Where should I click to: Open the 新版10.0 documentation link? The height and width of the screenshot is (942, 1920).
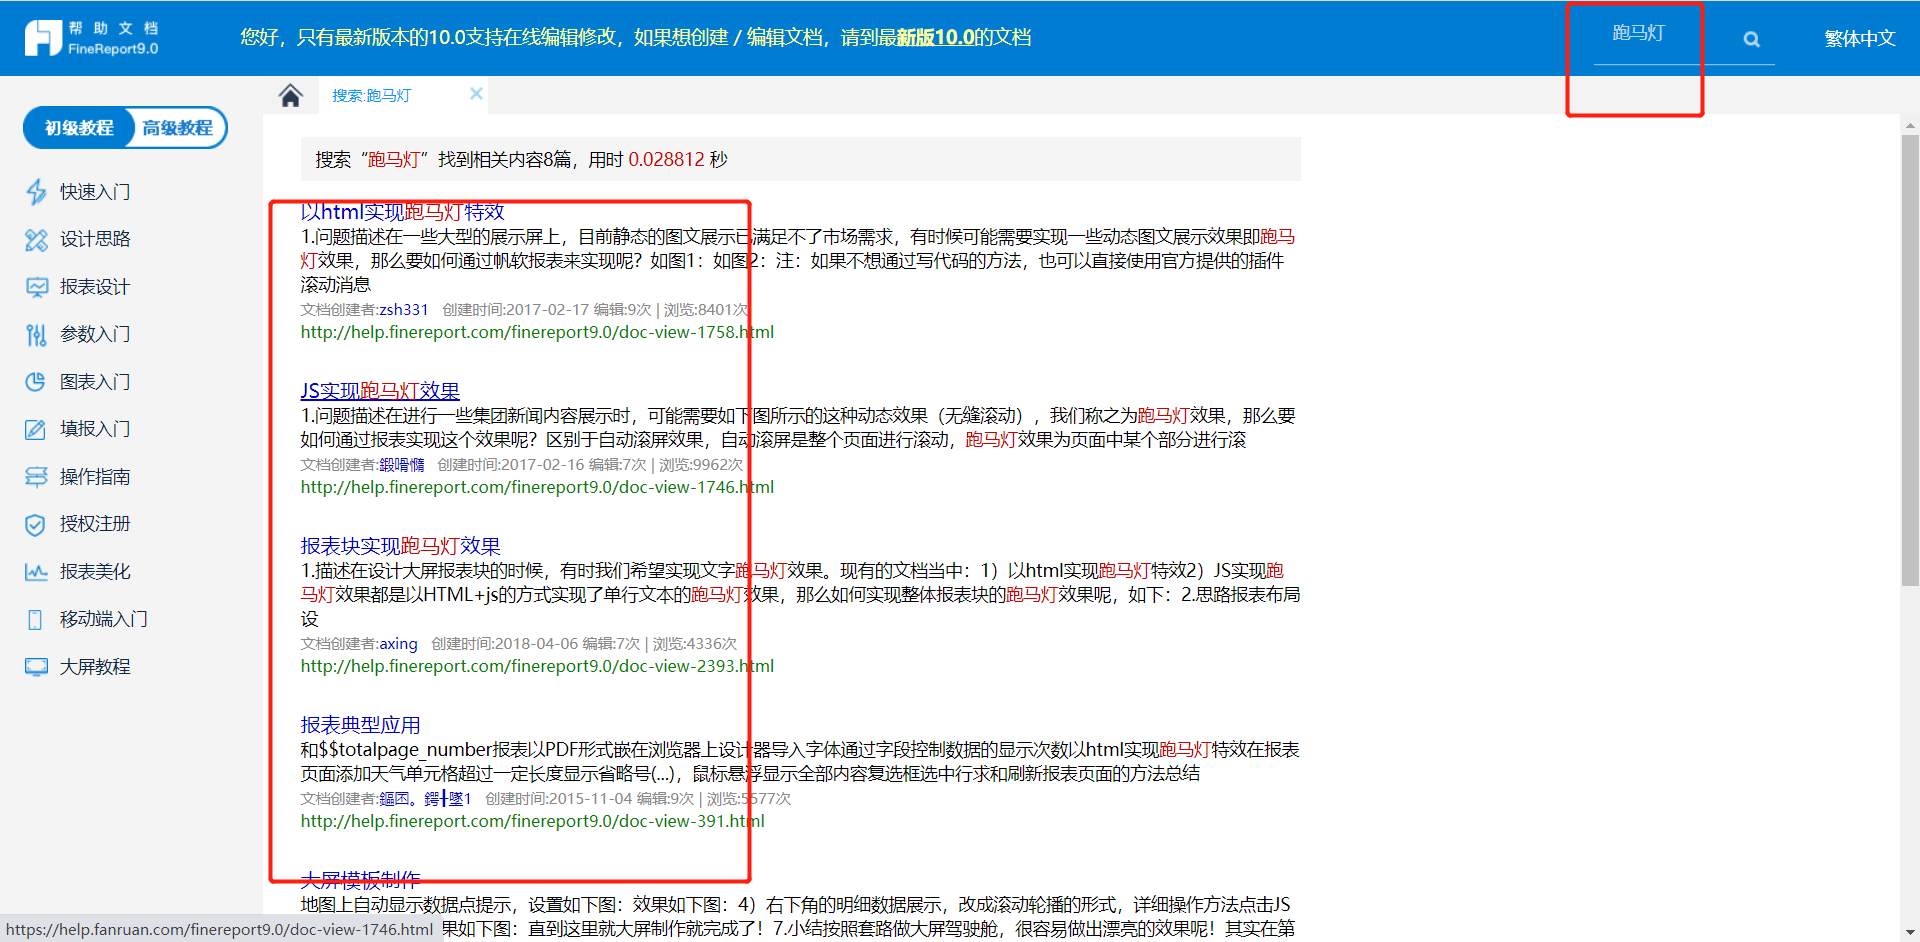pyautogui.click(x=935, y=38)
